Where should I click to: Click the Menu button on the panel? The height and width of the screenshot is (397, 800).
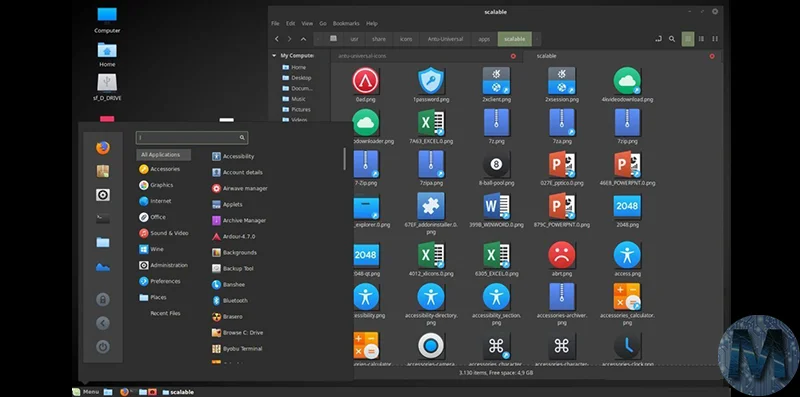point(86,392)
